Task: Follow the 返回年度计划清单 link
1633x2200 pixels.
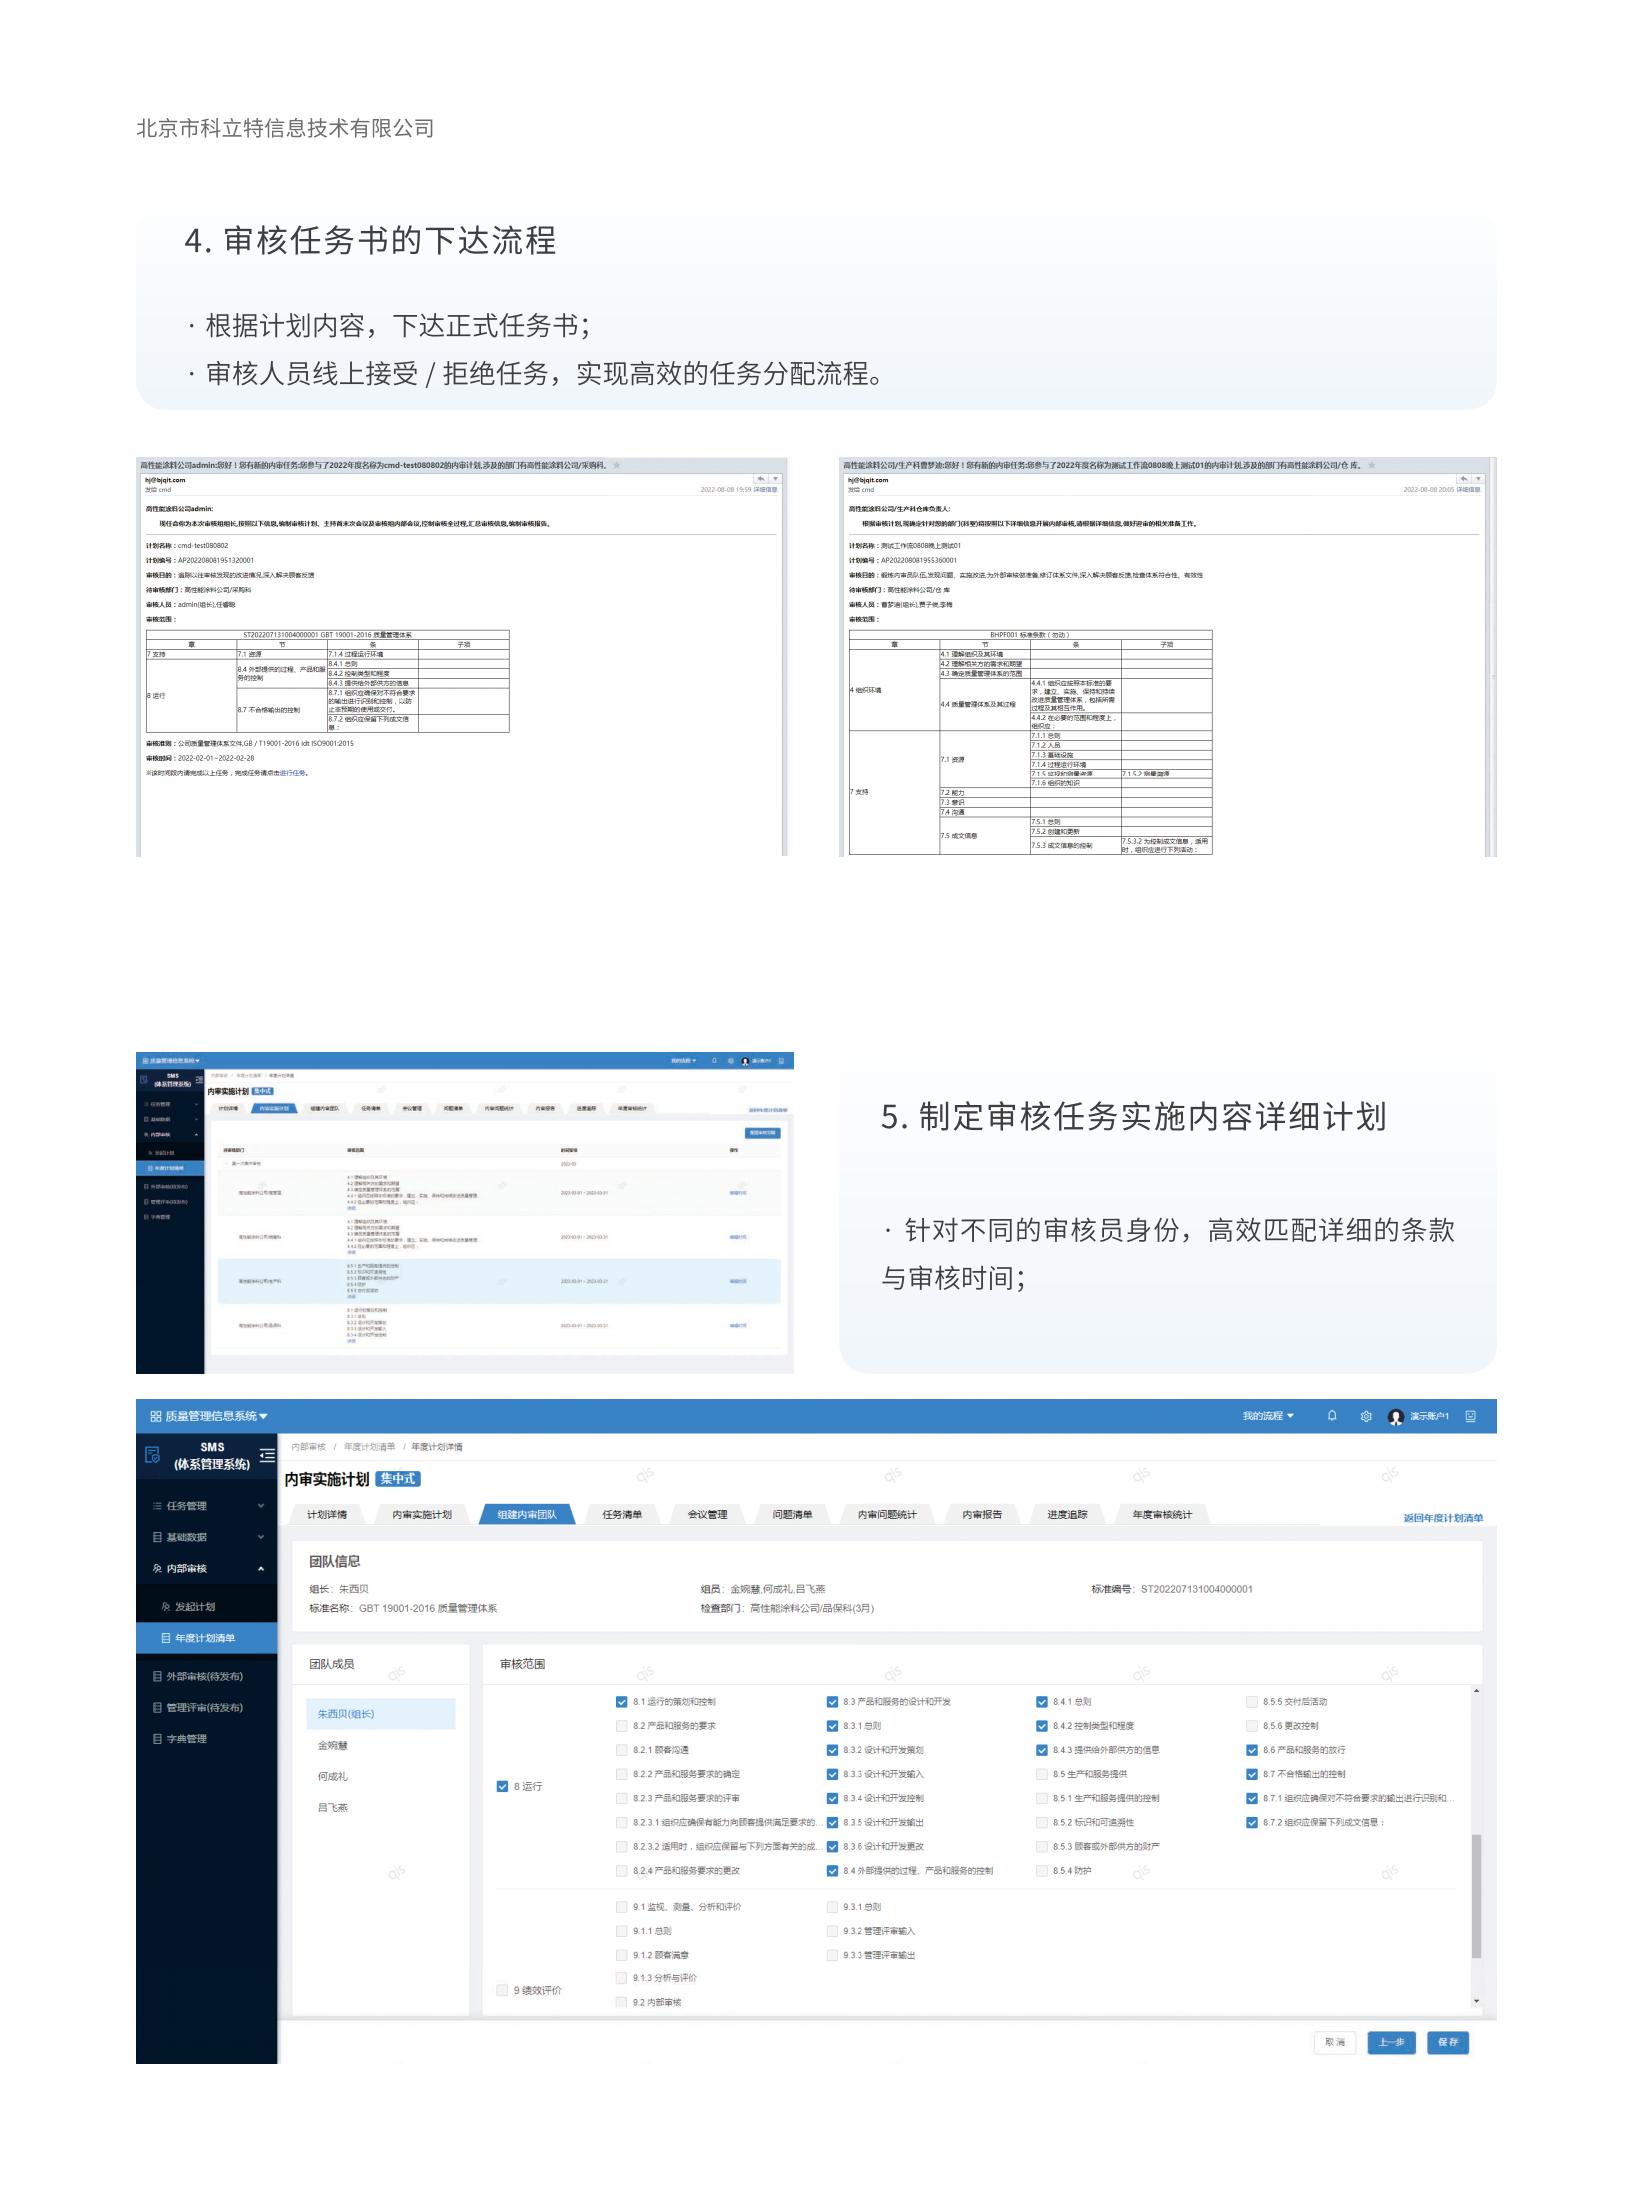Action: click(x=1442, y=1518)
